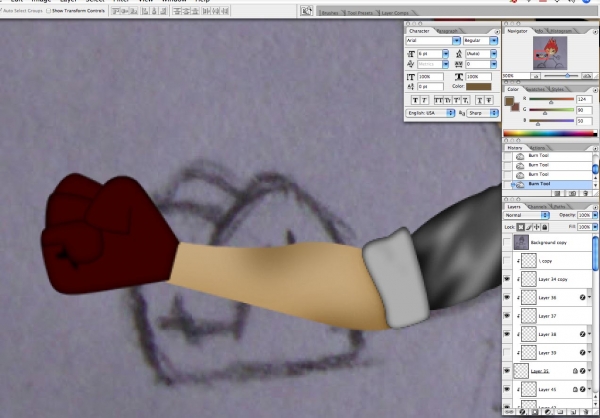Image resolution: width=600 pixels, height=418 pixels.
Task: Toggle Superscript in Character panel
Action: click(x=457, y=100)
